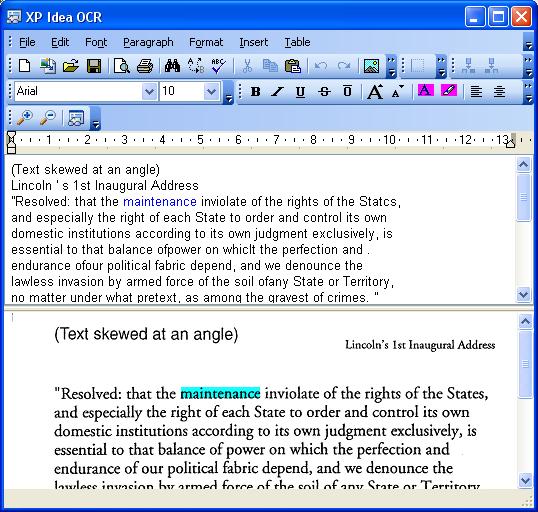Center align text
The height and width of the screenshot is (512, 538).
[x=499, y=91]
